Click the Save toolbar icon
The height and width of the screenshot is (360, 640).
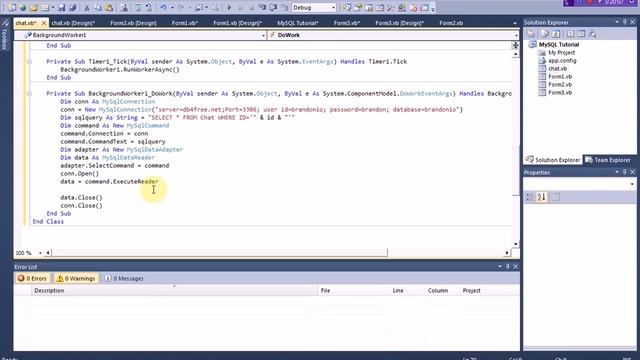(62, 8)
